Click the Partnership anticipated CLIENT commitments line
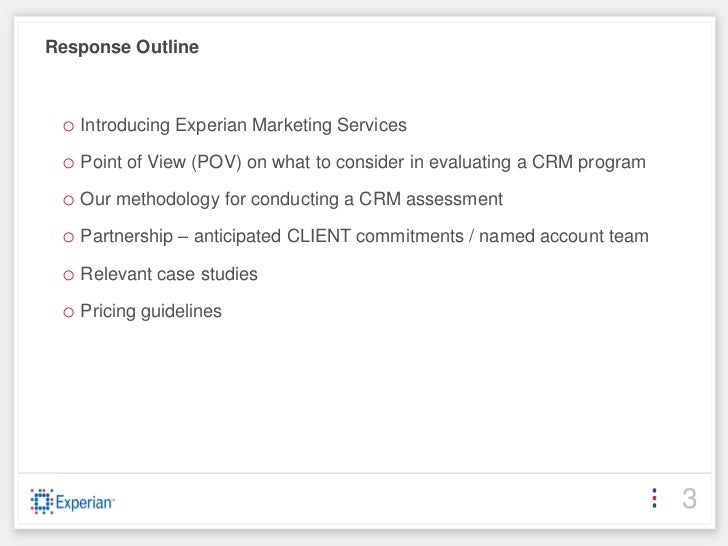The width and height of the screenshot is (728, 546). (364, 236)
